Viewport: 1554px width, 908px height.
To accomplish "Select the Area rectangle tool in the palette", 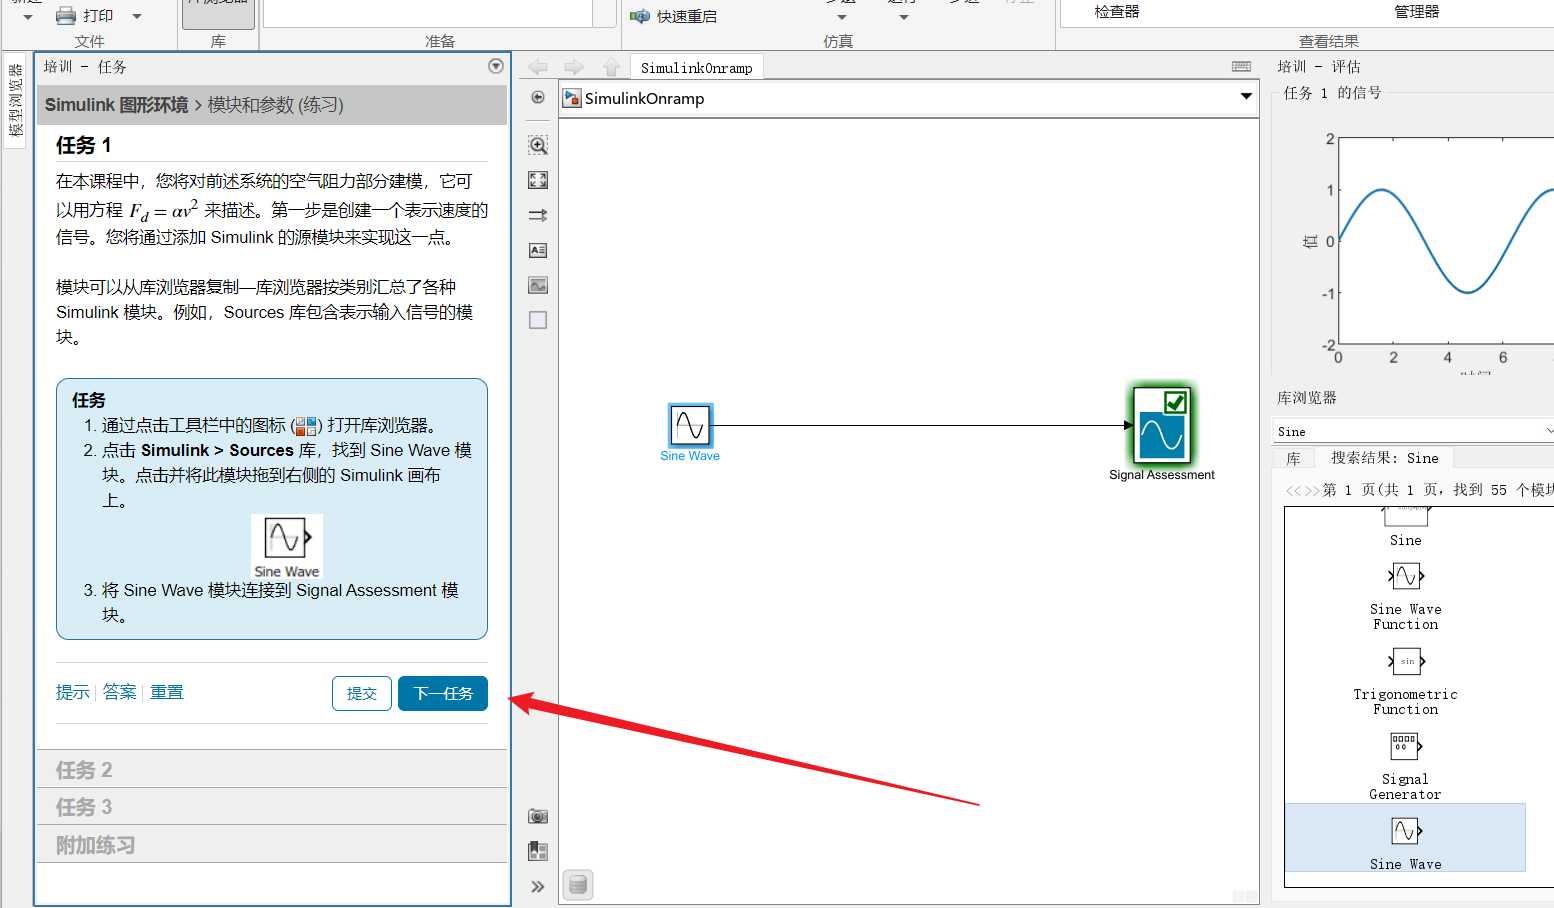I will 538,320.
